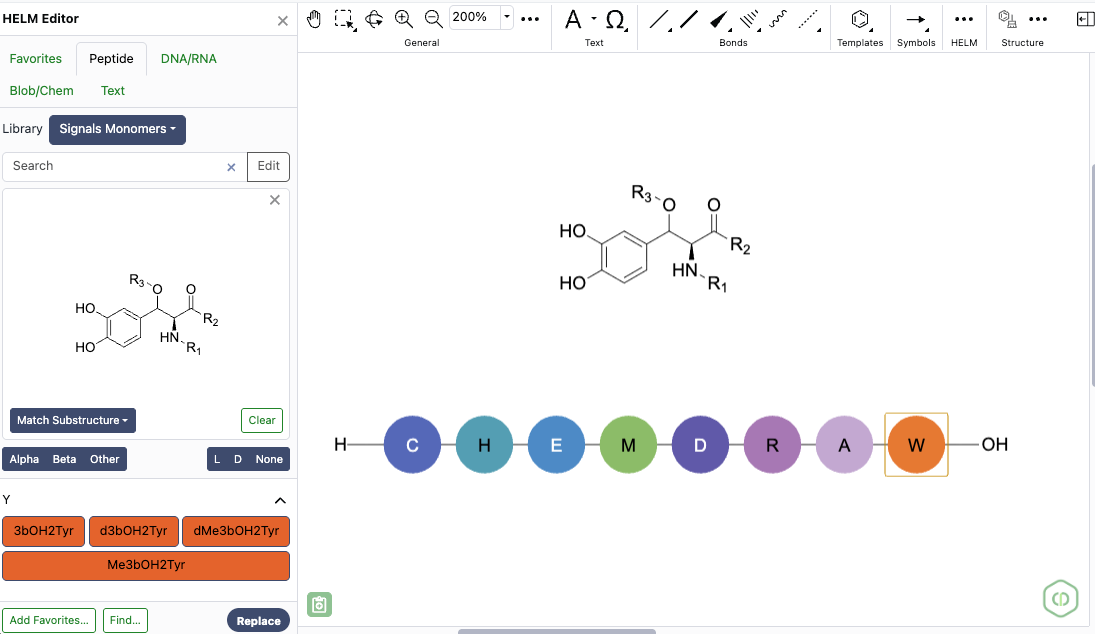This screenshot has height=634, width=1095.
Task: Toggle the Beta backbone filter
Action: (x=64, y=459)
